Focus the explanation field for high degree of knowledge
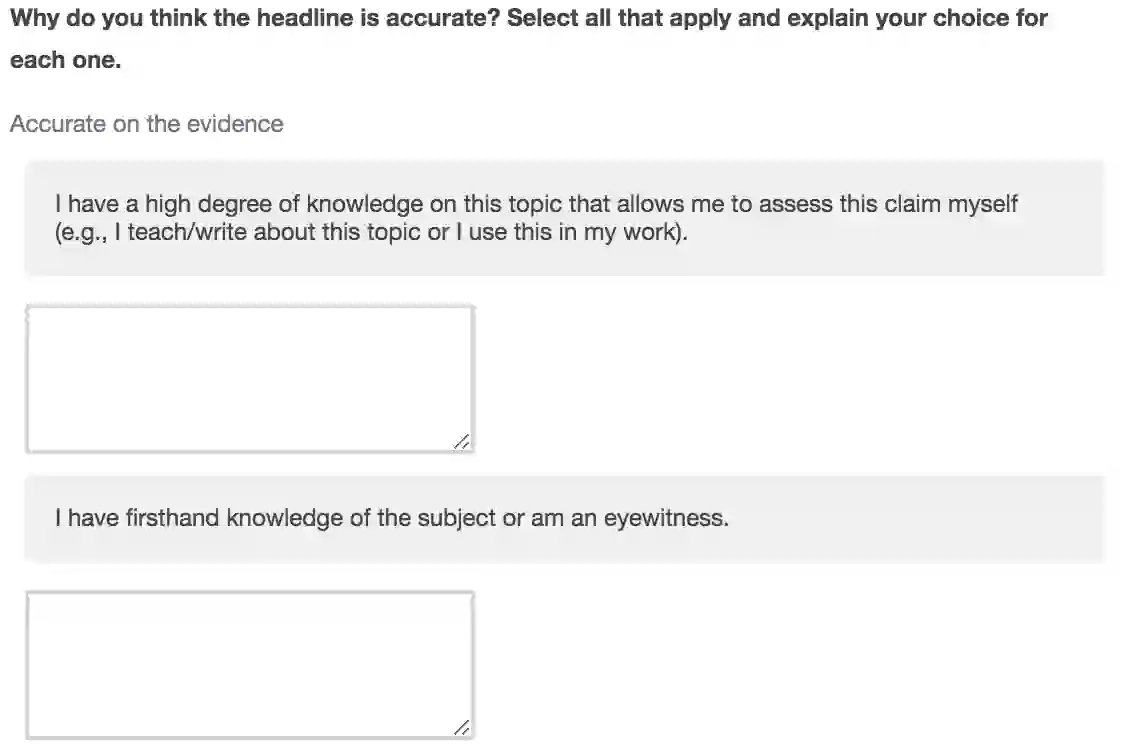1127x756 pixels. tap(249, 379)
